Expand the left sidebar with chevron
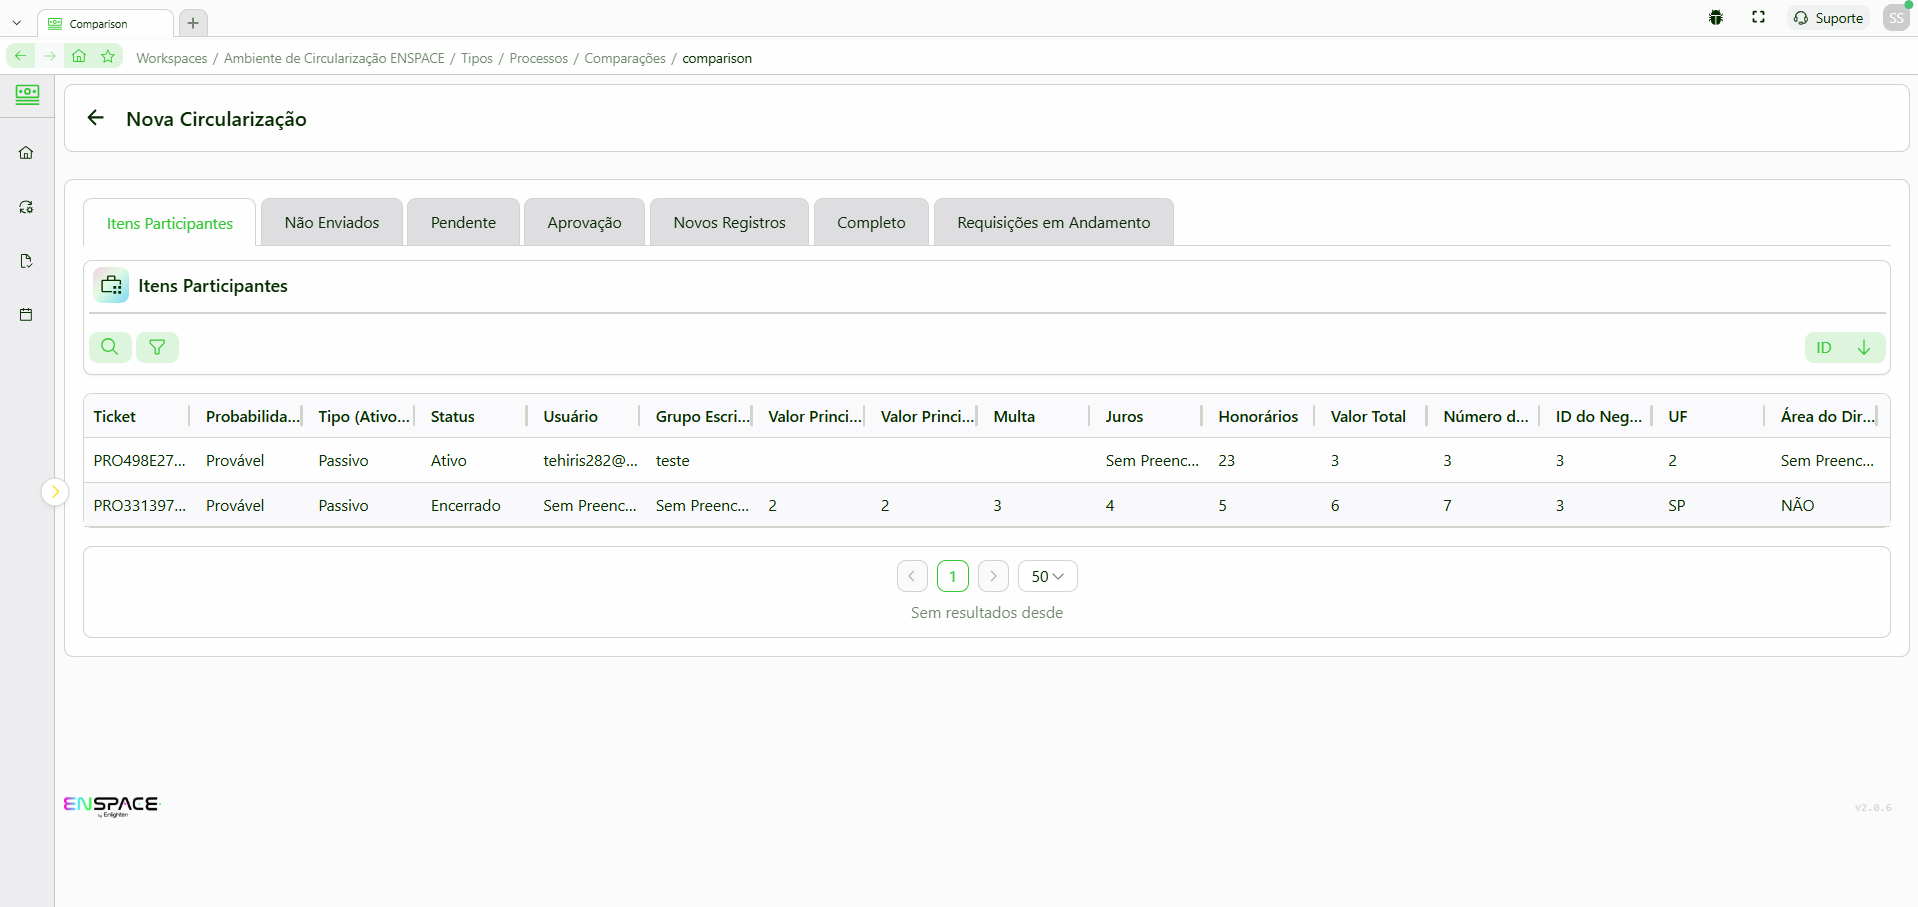This screenshot has height=907, width=1918. click(55, 491)
